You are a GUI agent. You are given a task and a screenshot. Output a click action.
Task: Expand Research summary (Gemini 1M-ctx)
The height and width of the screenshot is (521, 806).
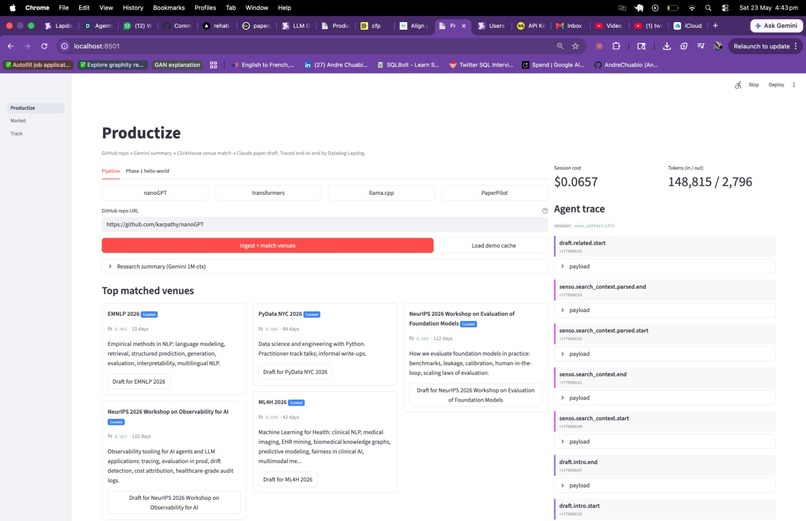[x=325, y=267]
